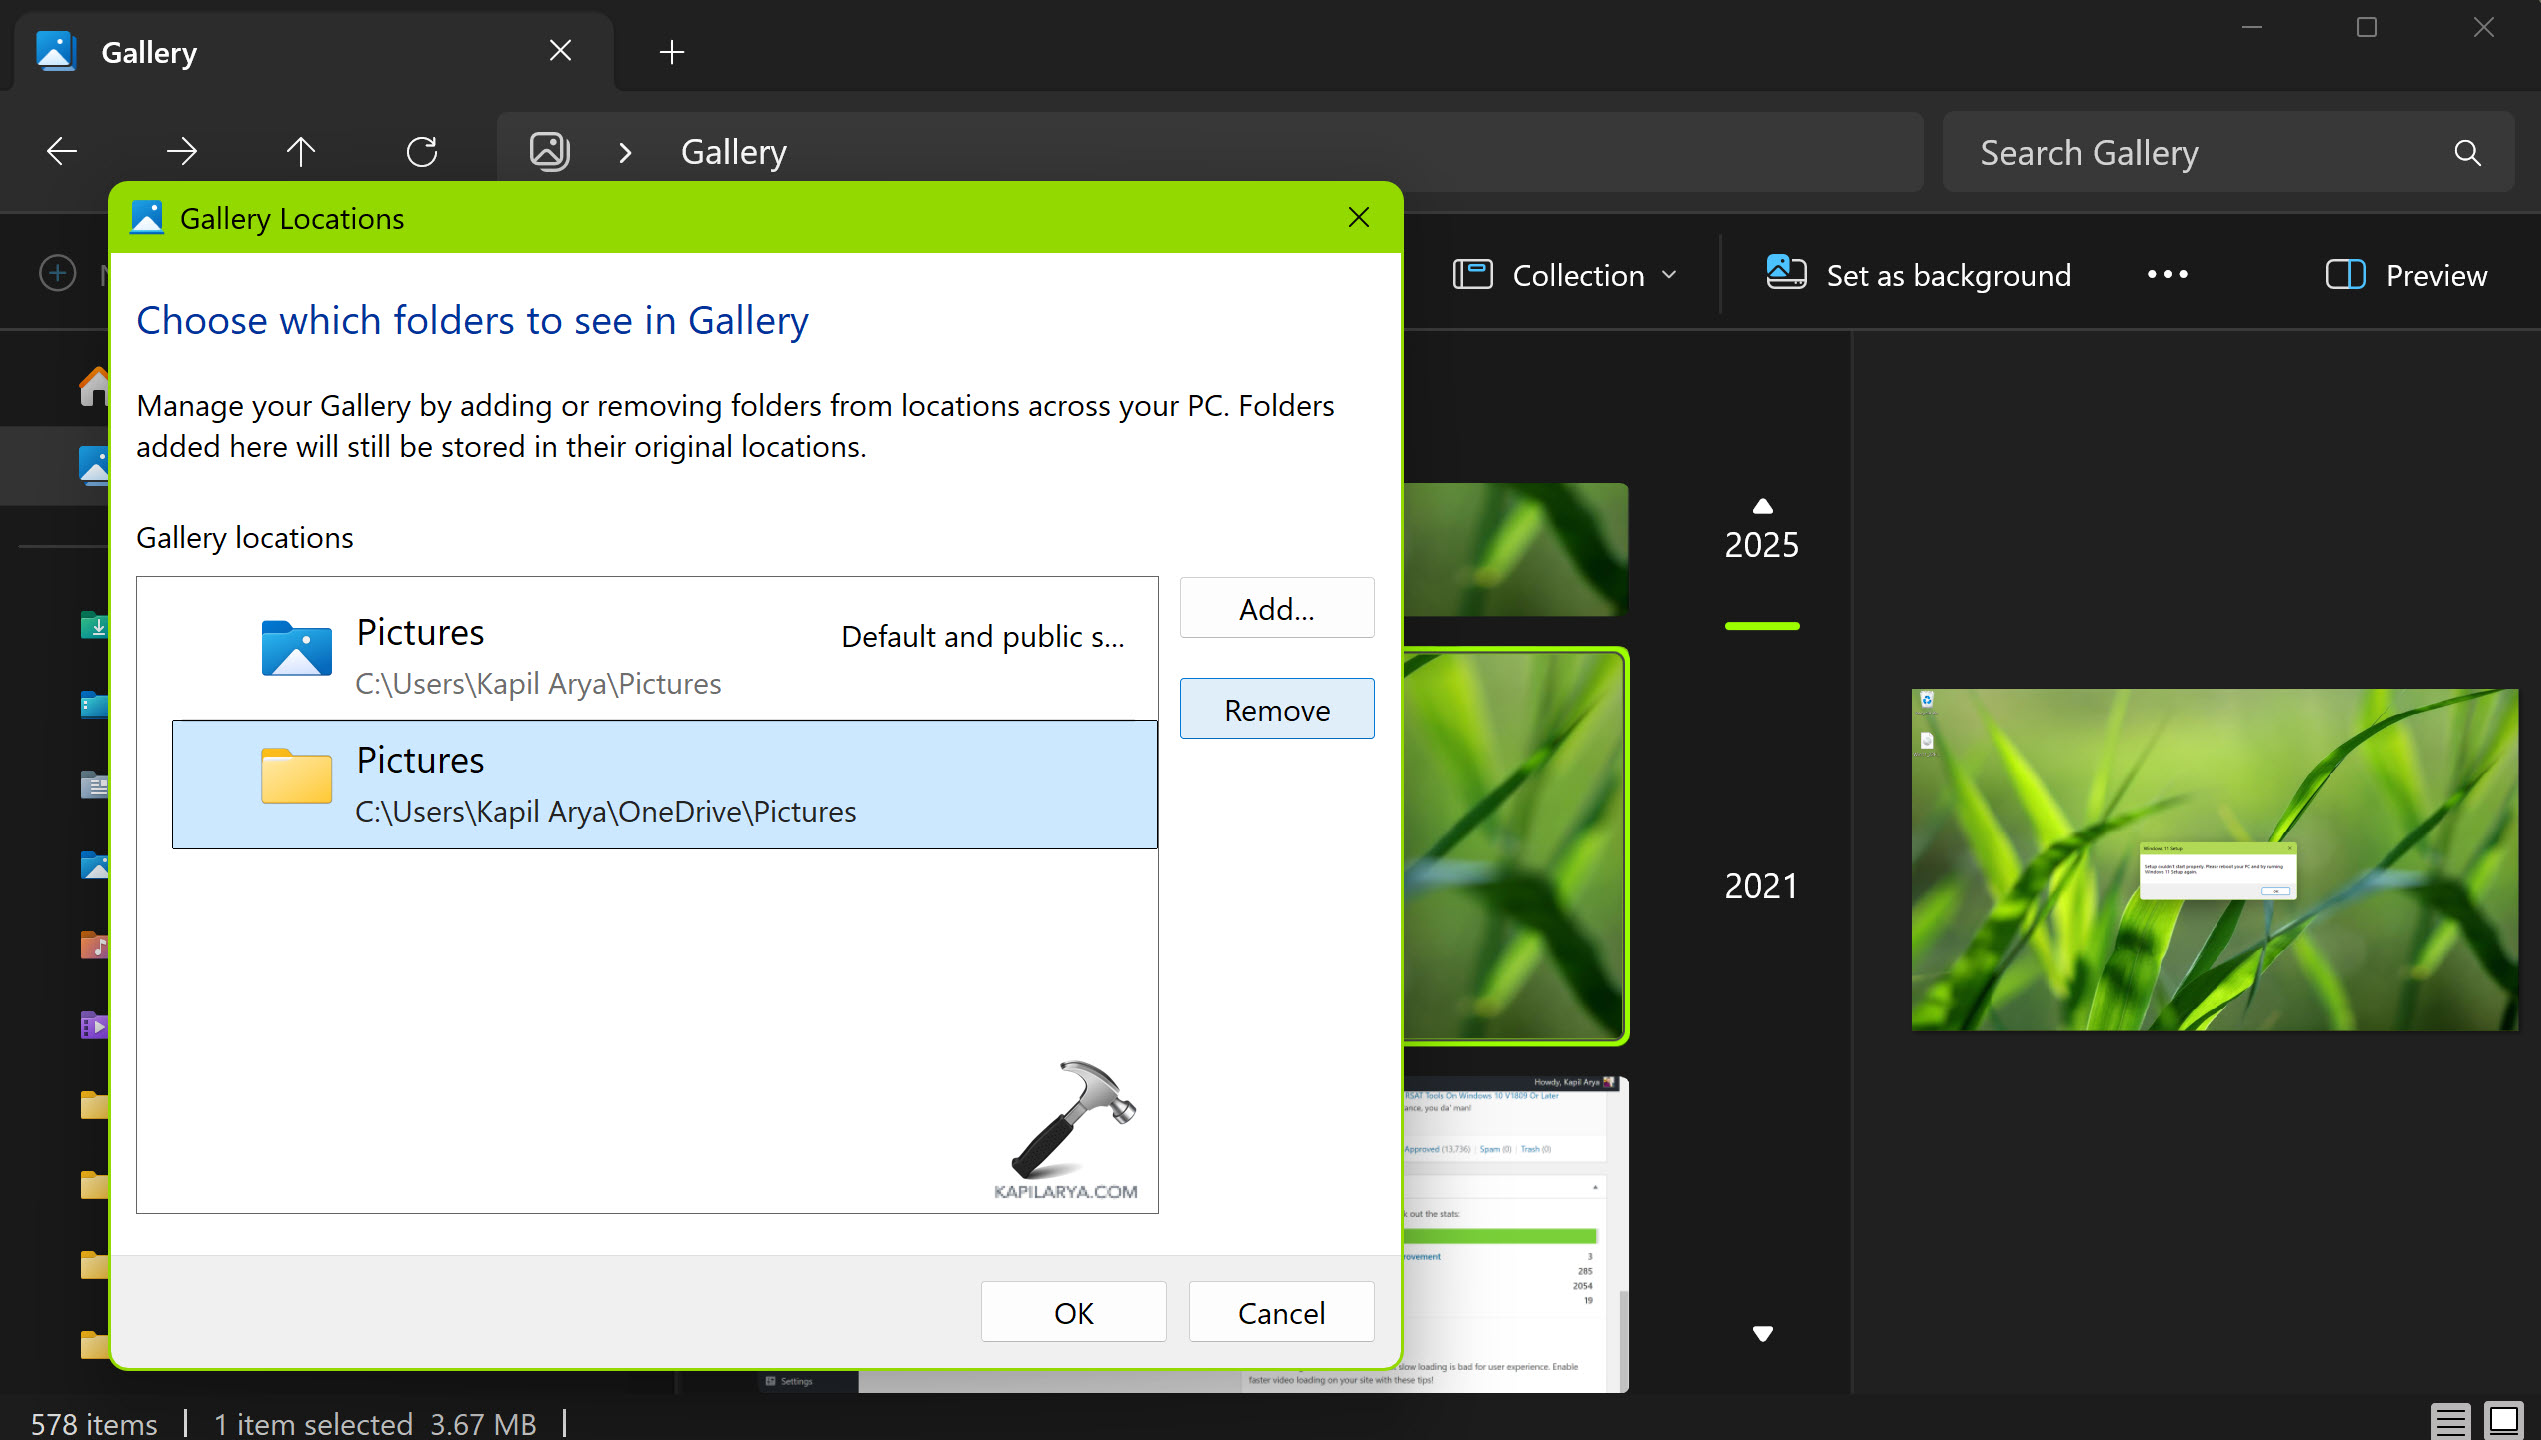2541x1440 pixels.
Task: Open a new tab with plus icon
Action: click(x=672, y=52)
